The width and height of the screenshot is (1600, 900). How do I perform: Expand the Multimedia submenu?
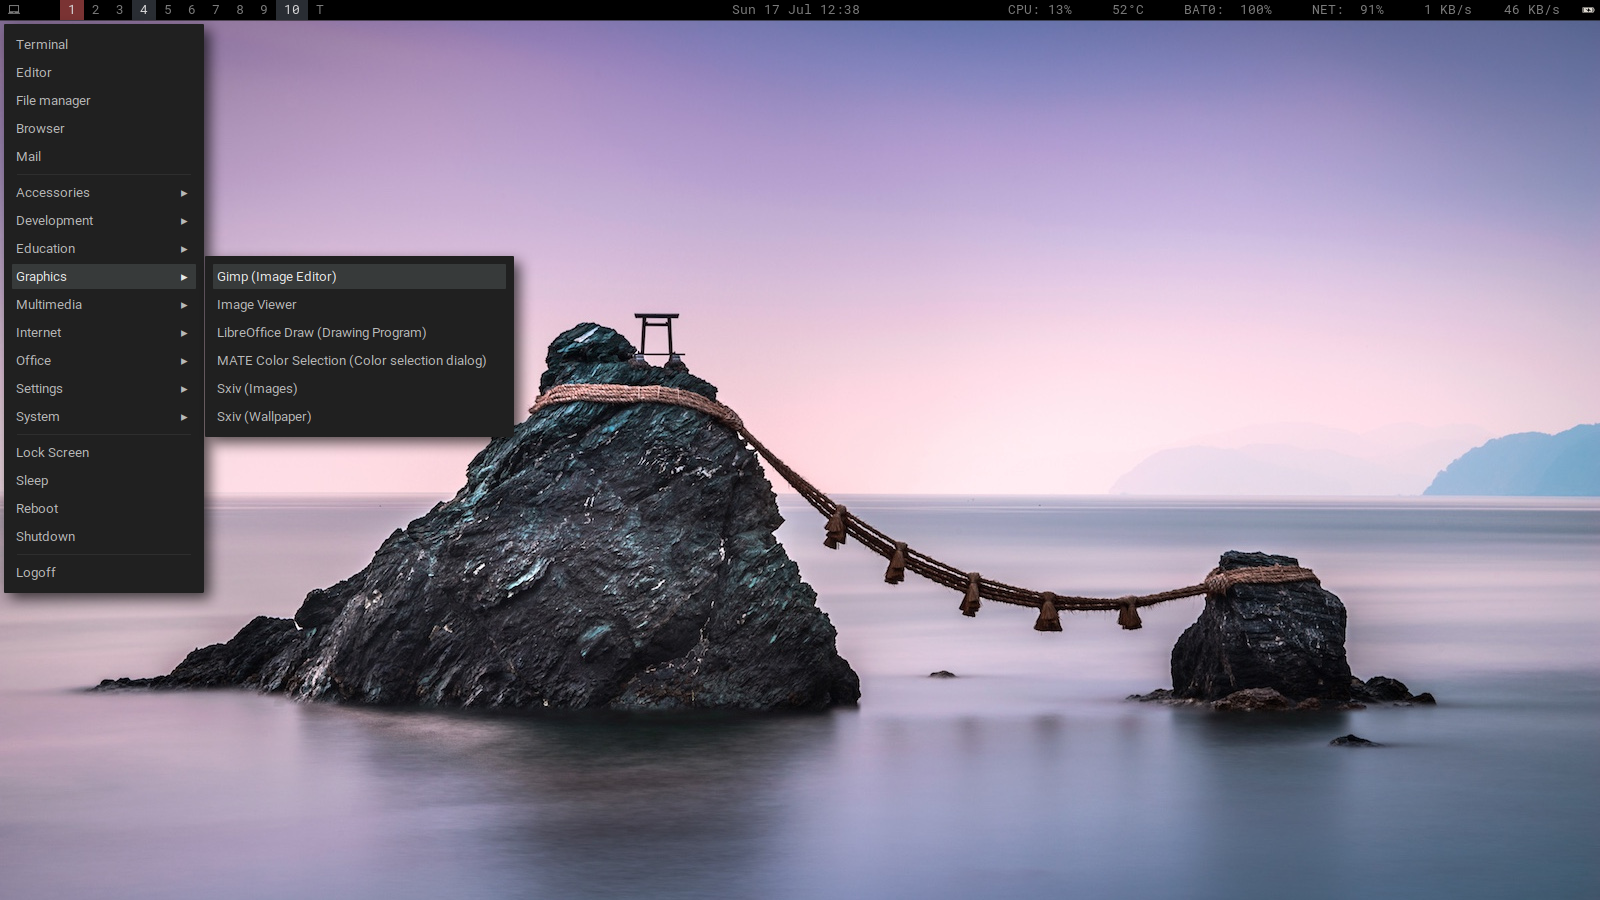[x=104, y=305]
